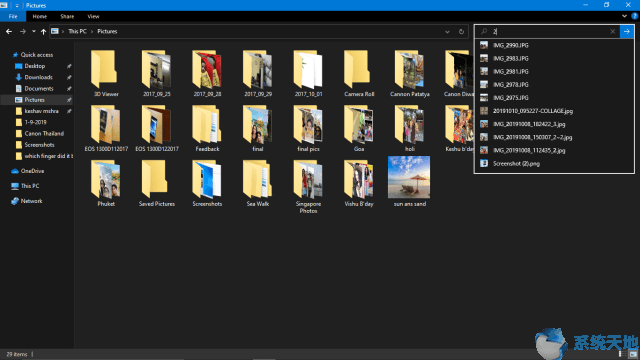Open the Camera Roll folder
Image resolution: width=640 pixels, height=360 pixels.
click(359, 73)
